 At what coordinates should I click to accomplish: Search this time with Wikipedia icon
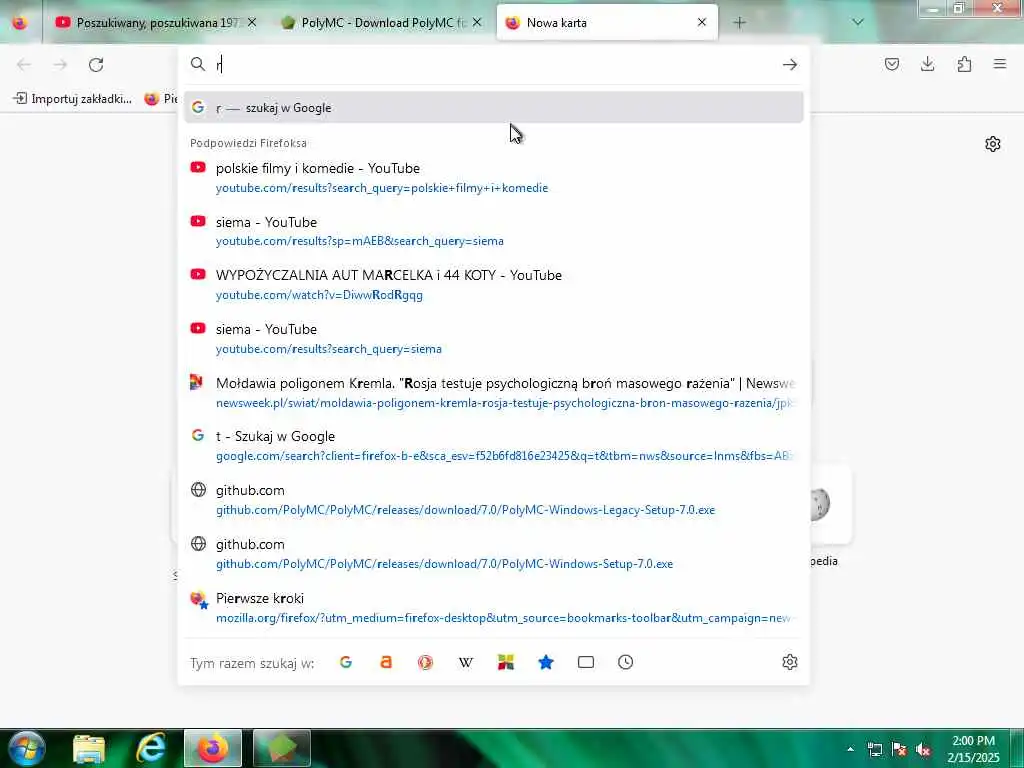pos(466,662)
